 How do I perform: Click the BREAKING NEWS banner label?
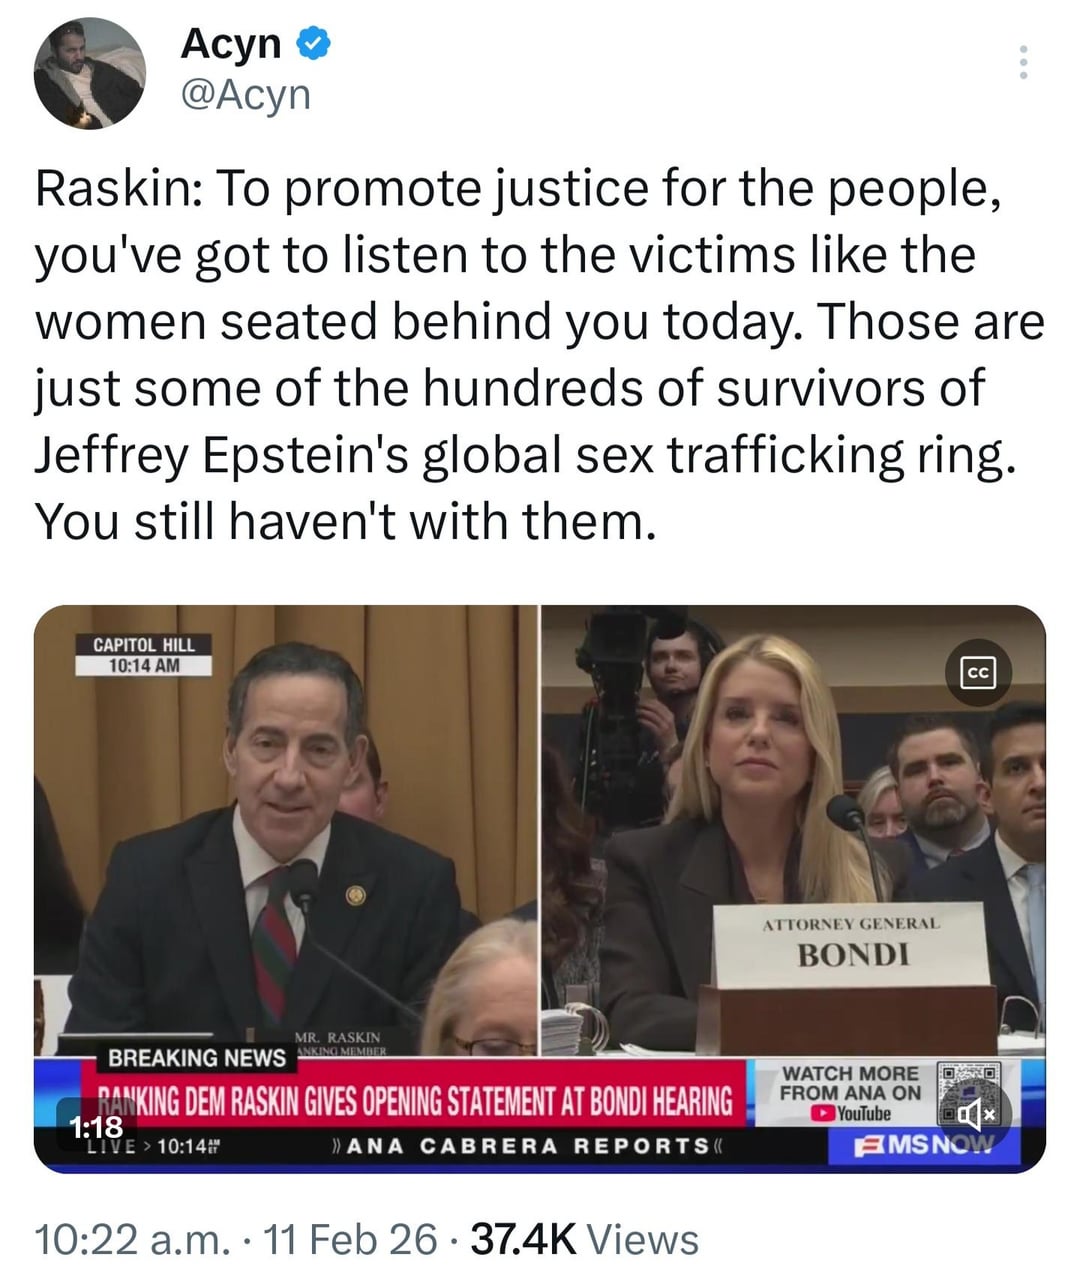tap(196, 1057)
